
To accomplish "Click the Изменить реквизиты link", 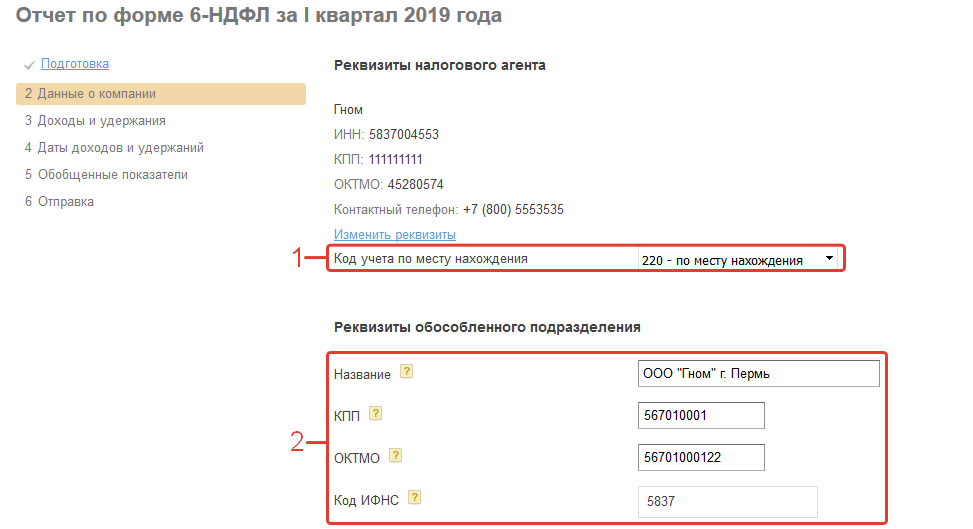I will coord(395,235).
